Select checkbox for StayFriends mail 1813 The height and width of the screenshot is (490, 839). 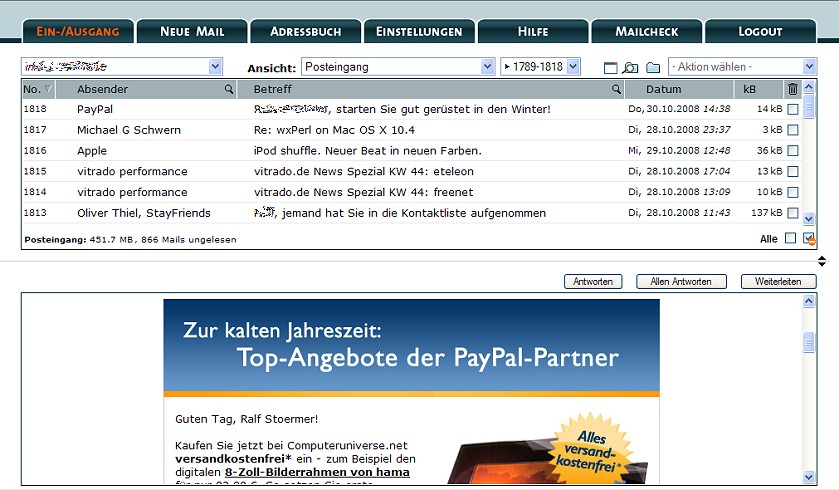(x=793, y=213)
